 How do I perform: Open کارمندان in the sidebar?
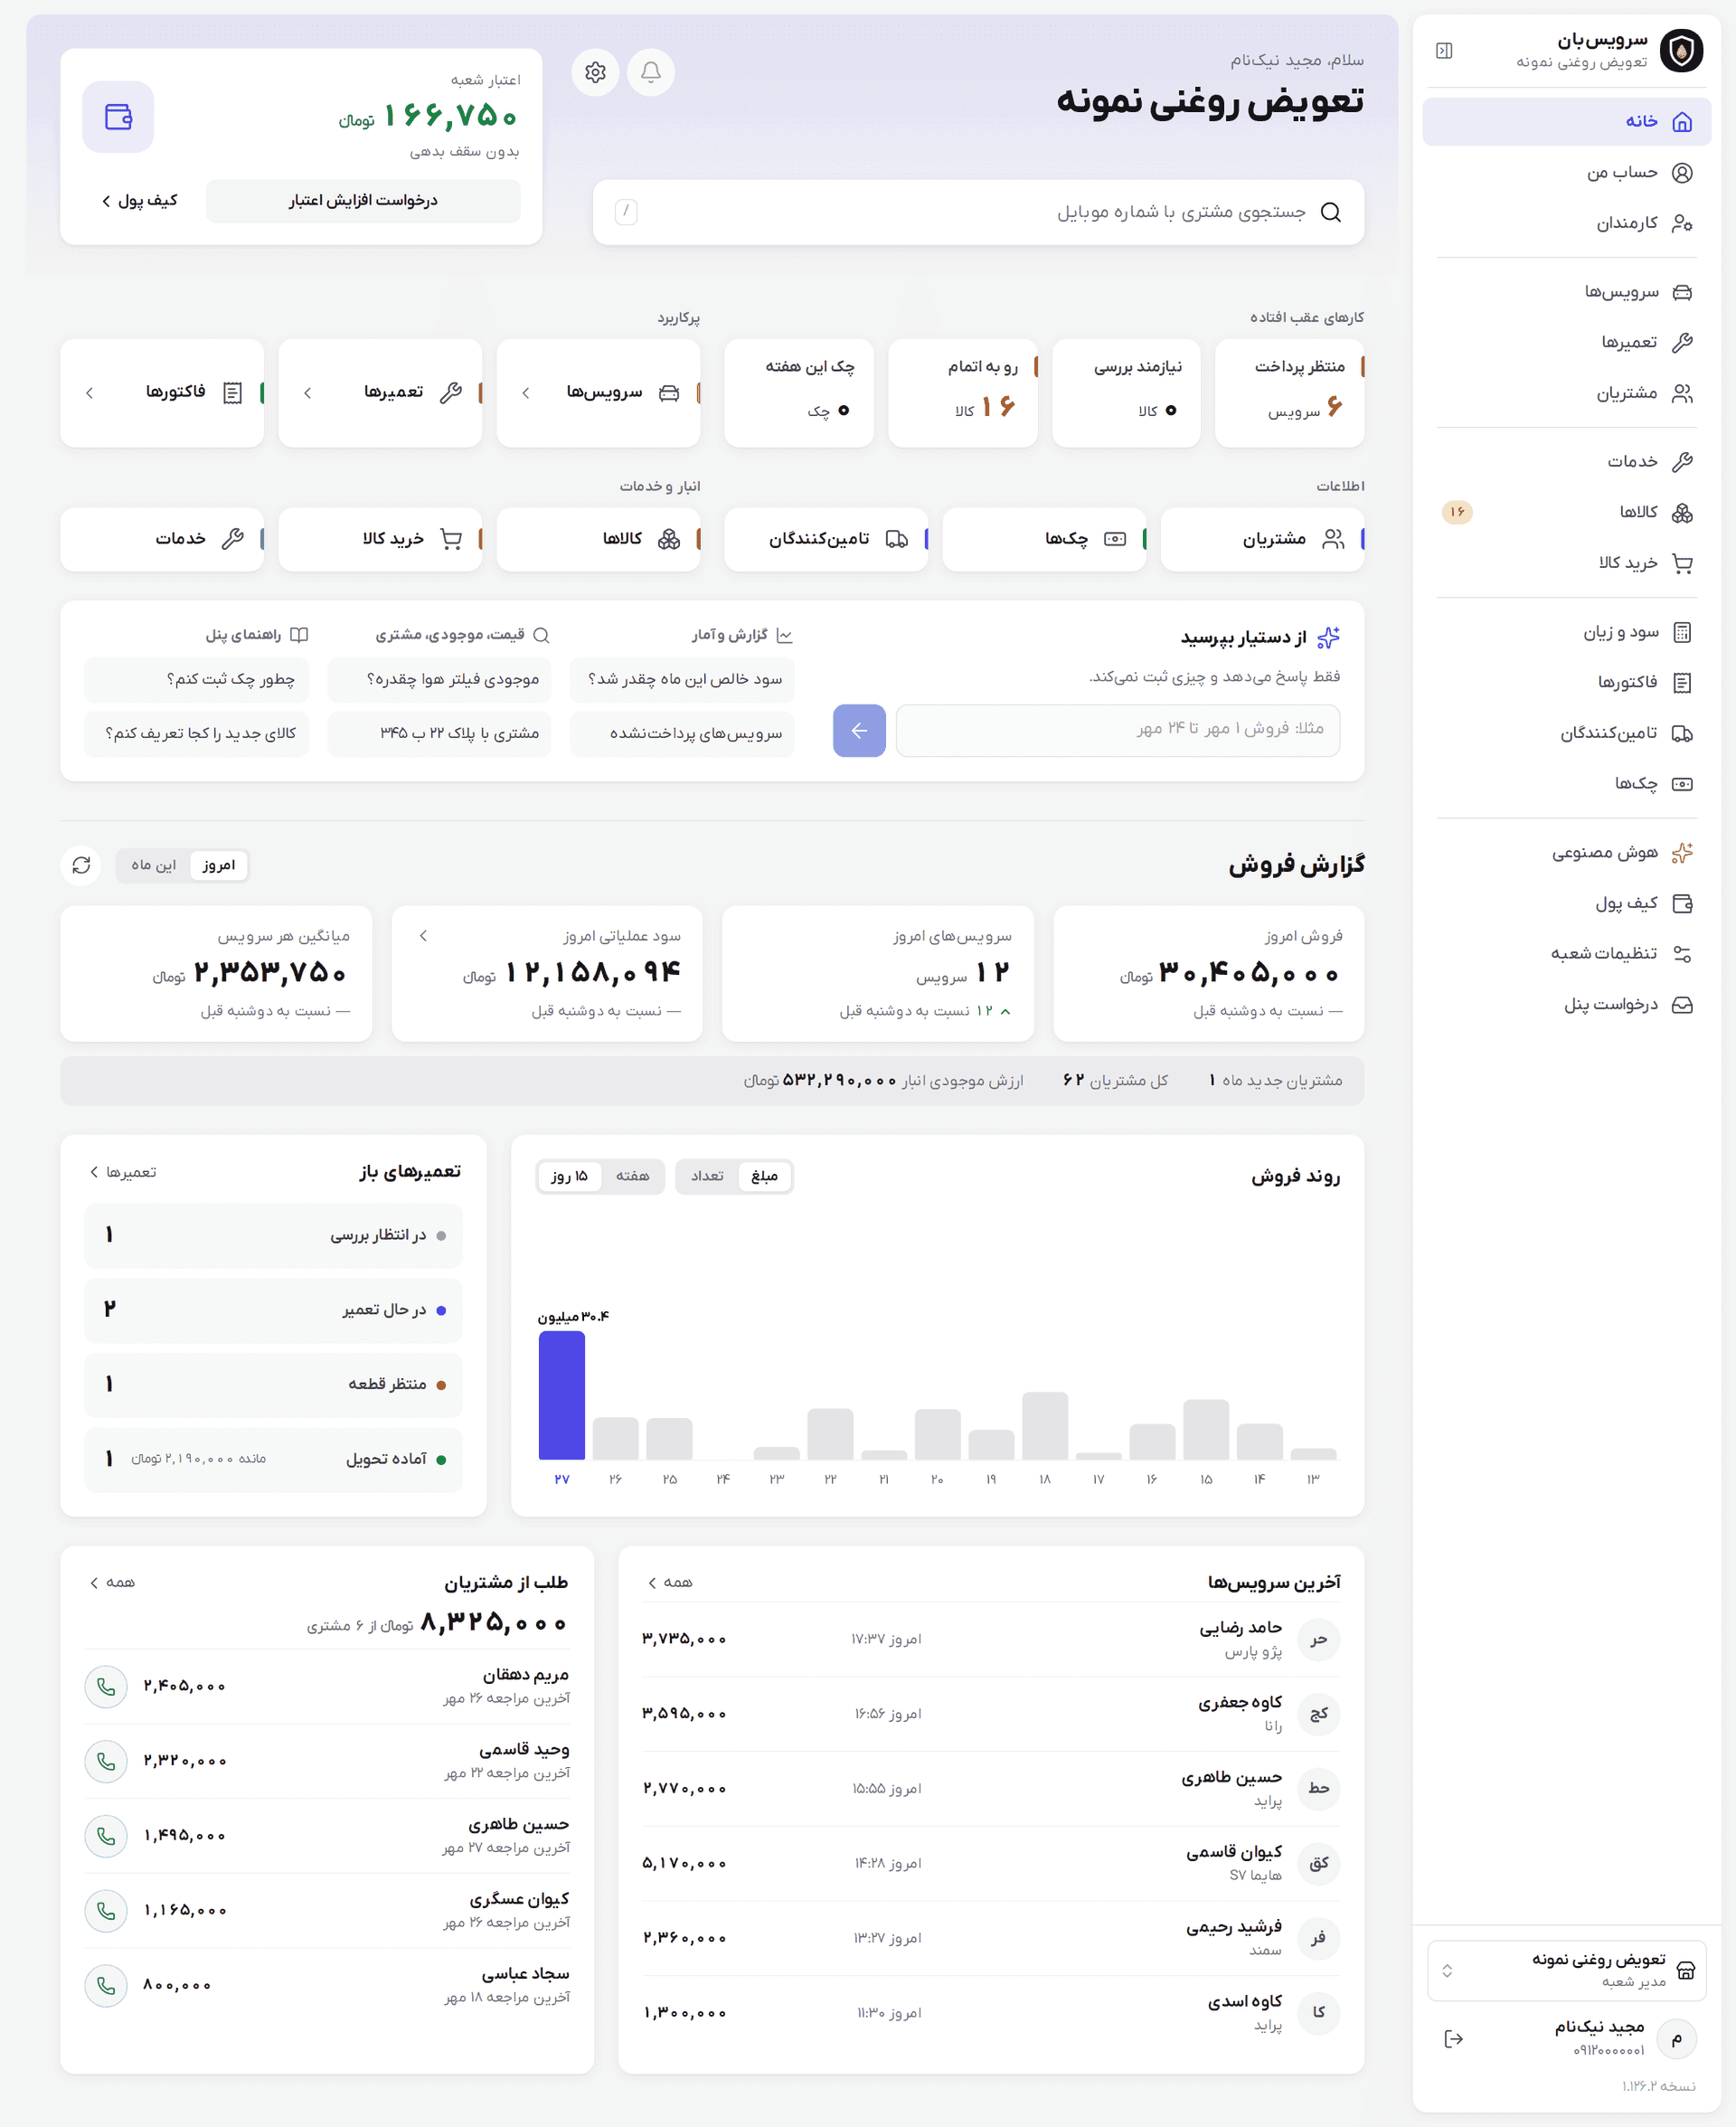(x=1566, y=222)
